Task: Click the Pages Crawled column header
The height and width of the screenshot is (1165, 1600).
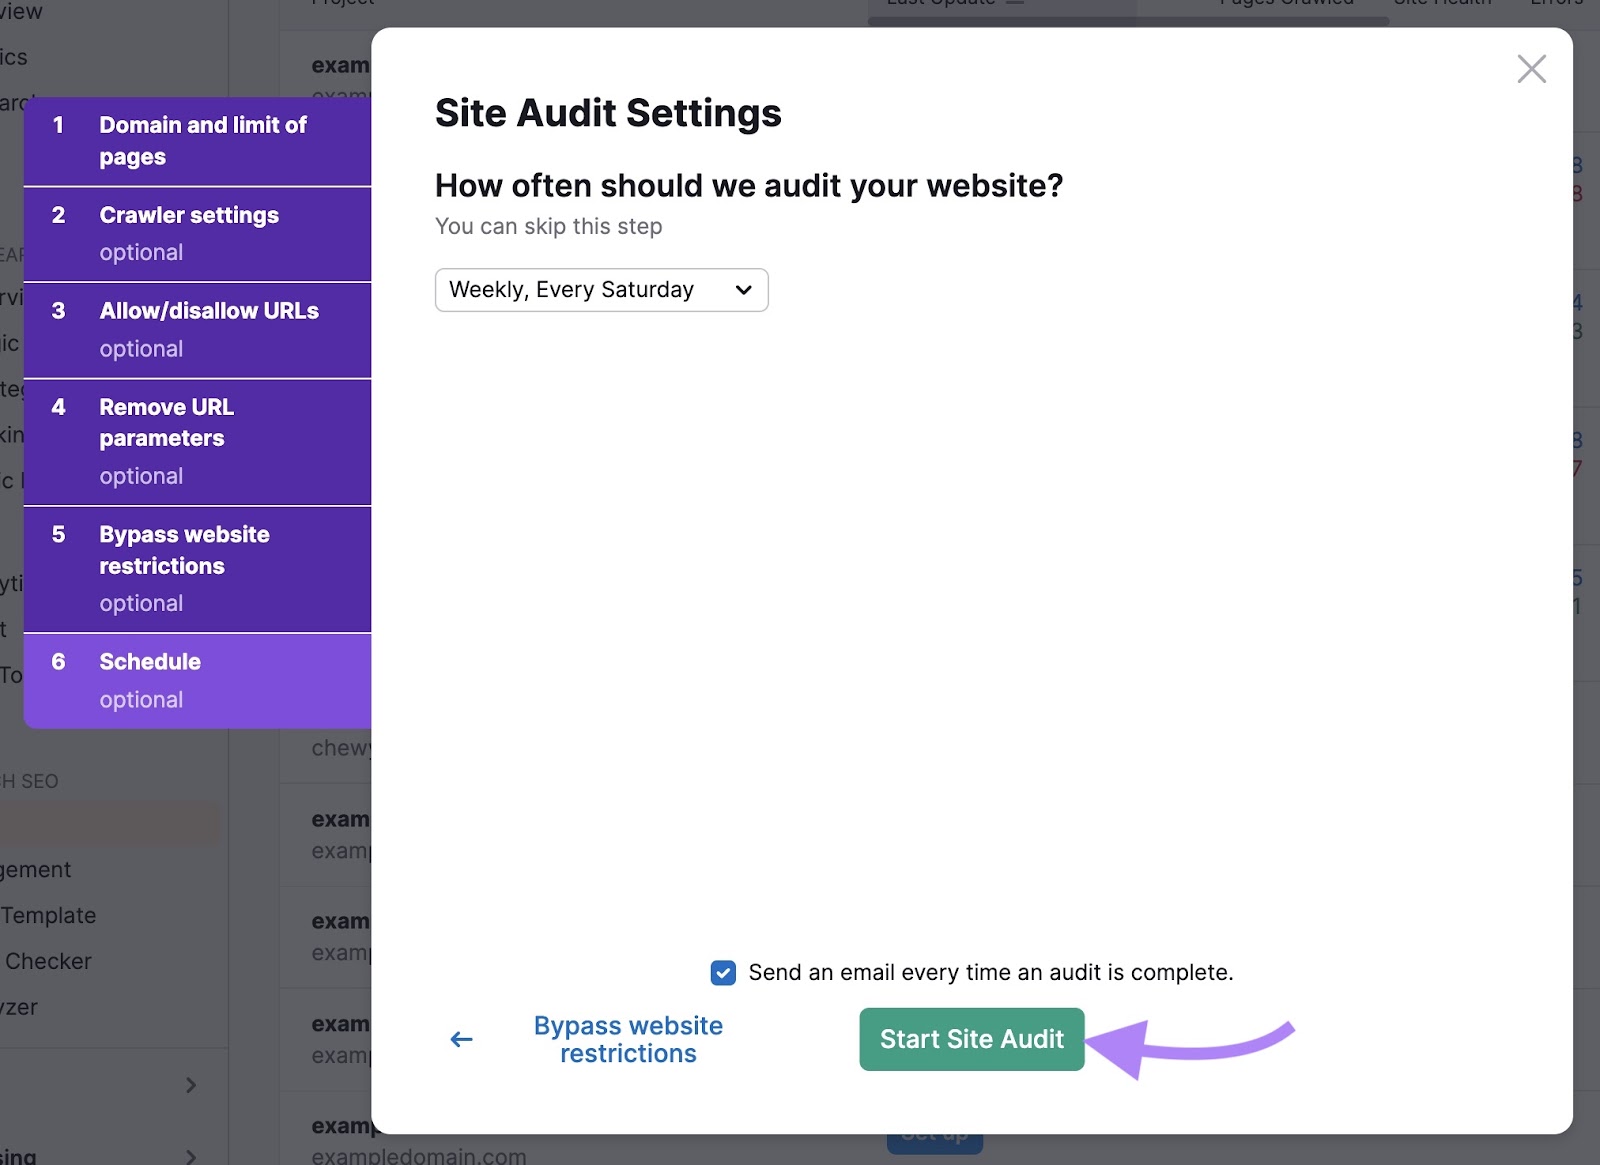Action: 1285,4
